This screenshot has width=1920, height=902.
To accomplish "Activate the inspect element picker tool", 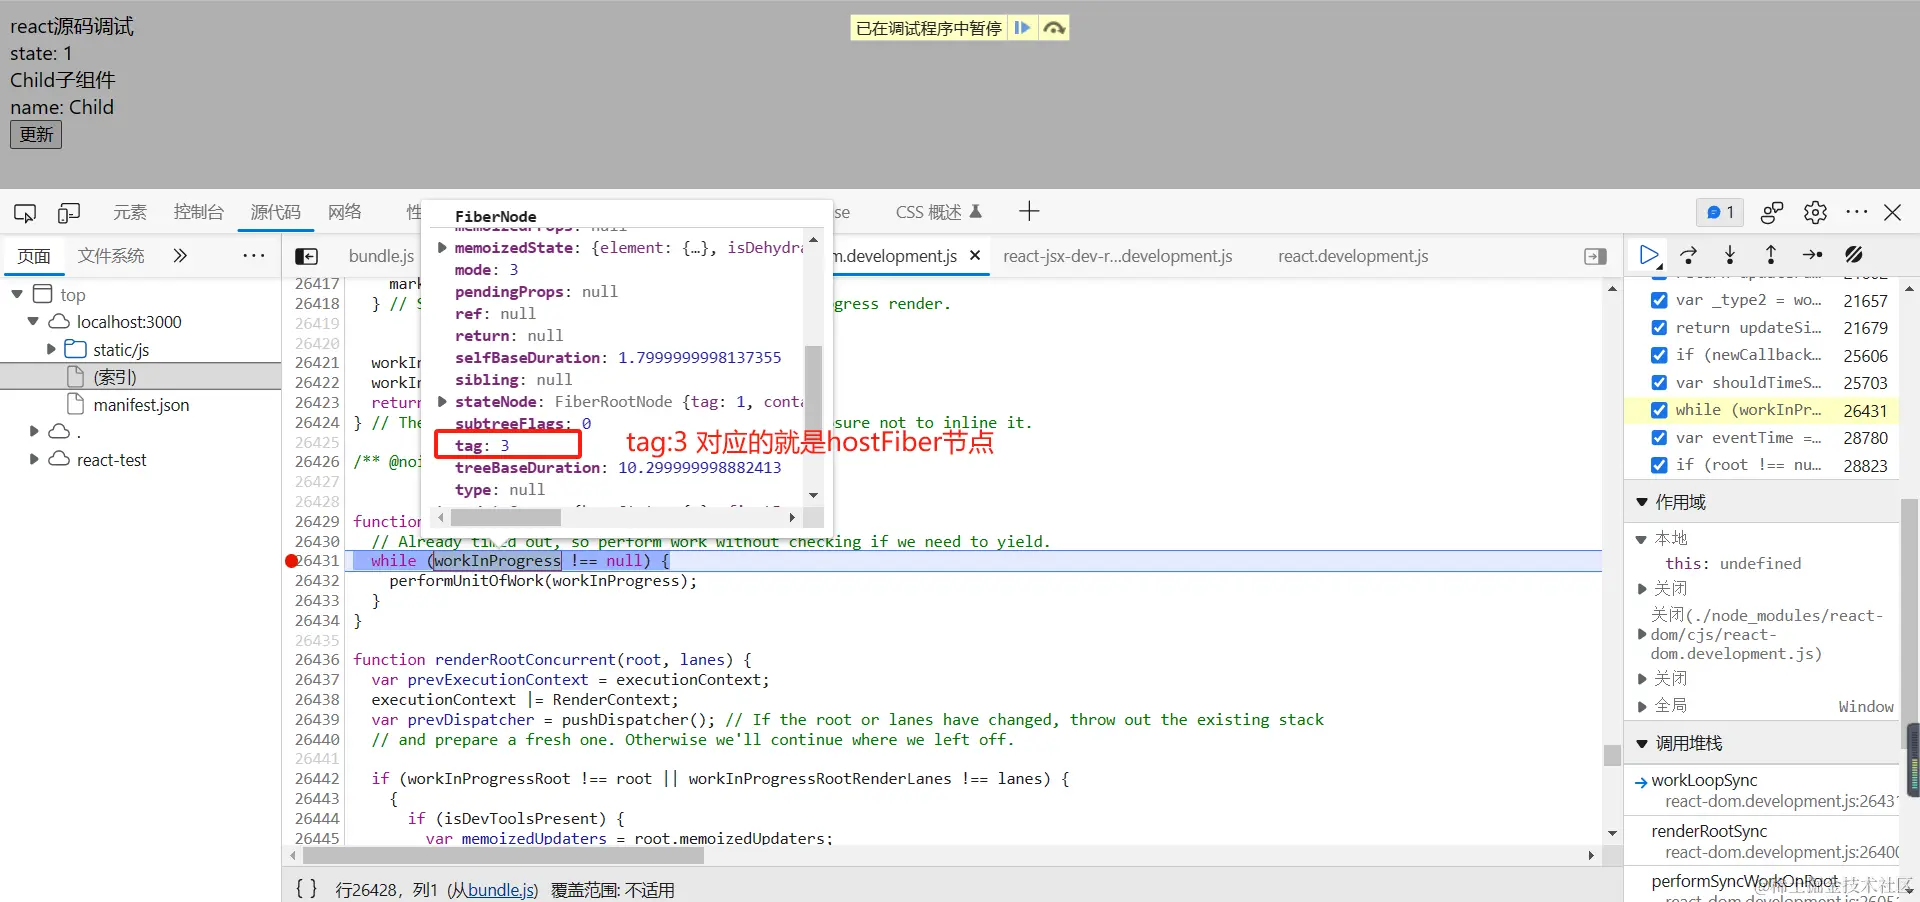I will click(25, 213).
